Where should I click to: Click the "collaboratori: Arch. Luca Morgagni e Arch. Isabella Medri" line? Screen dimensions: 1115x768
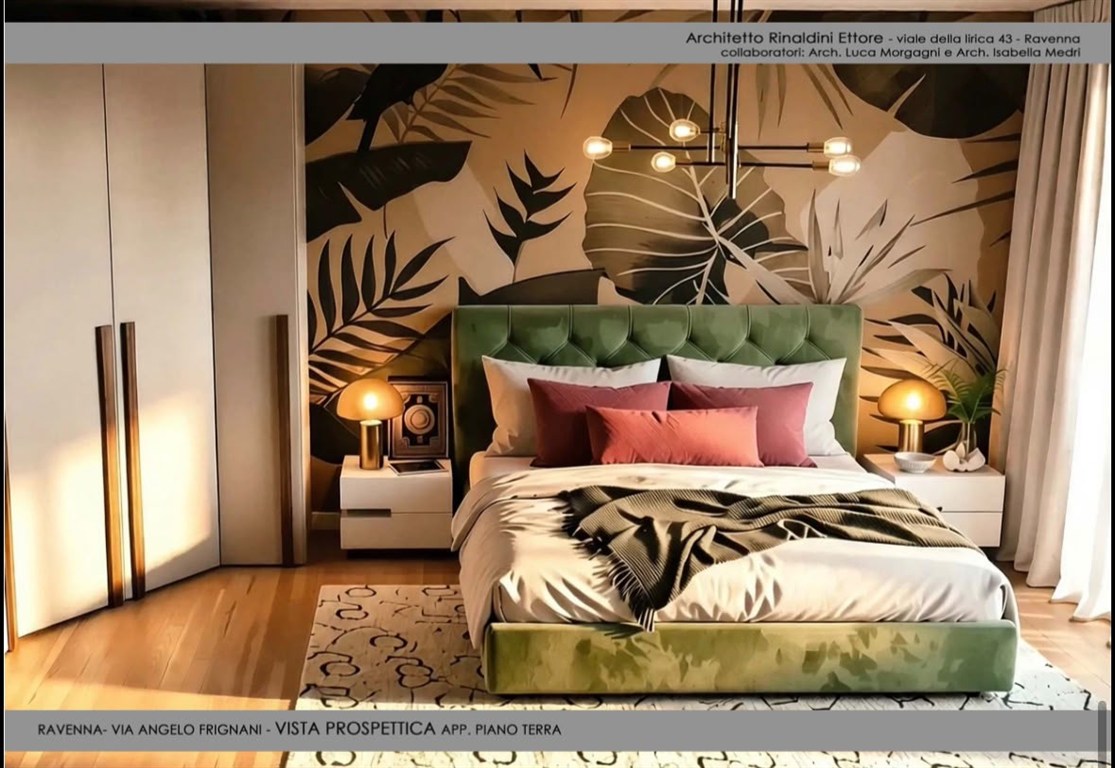pos(900,53)
